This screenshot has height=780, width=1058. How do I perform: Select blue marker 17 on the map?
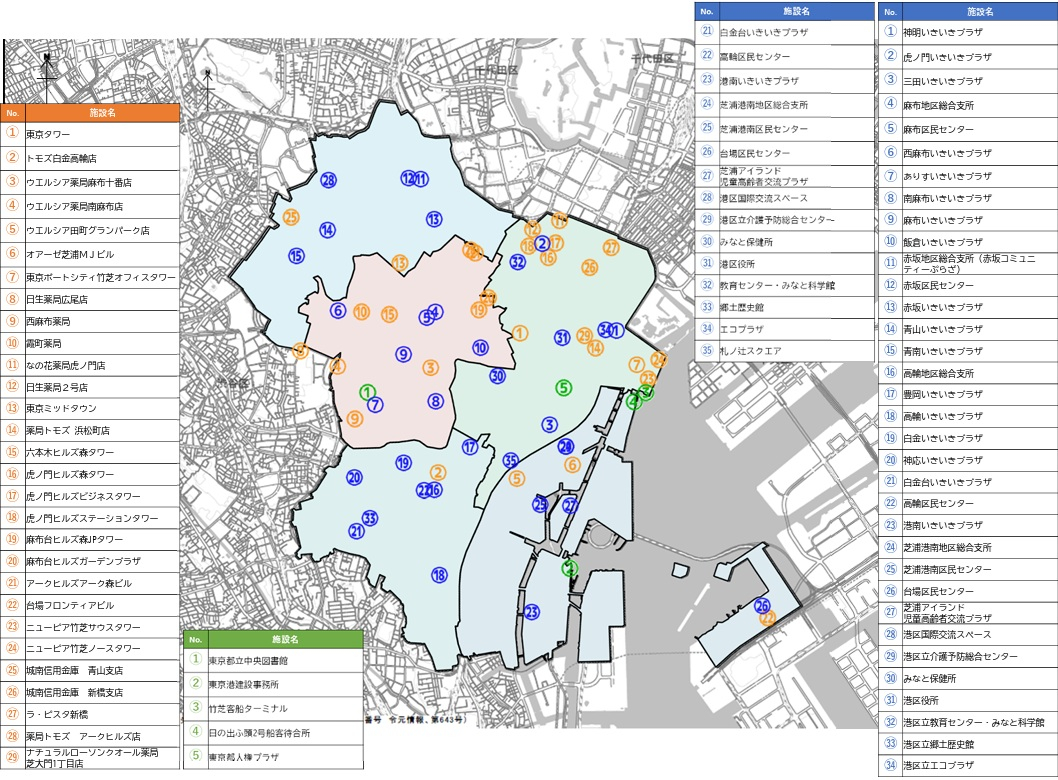point(470,447)
